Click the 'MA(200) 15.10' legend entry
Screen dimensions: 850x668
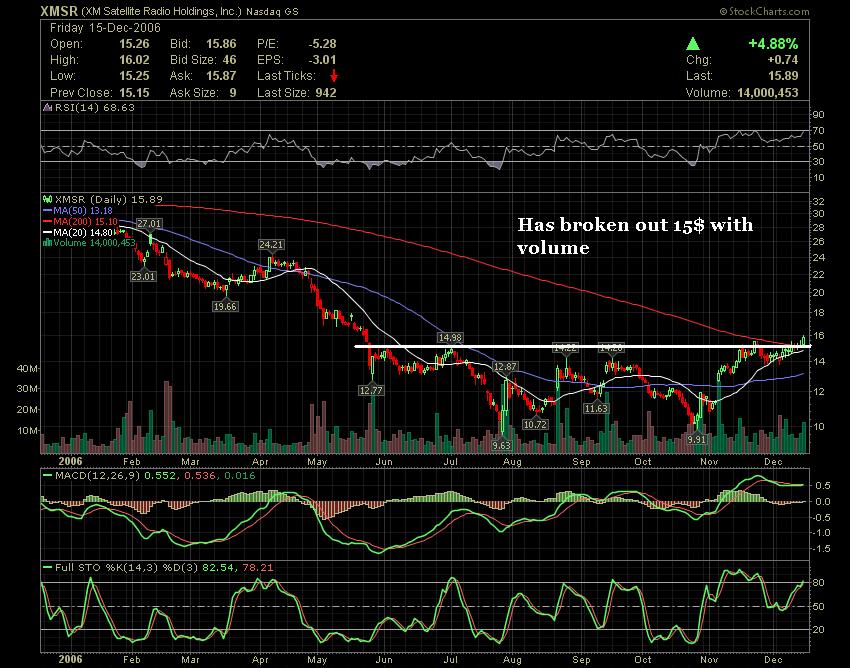(85, 221)
